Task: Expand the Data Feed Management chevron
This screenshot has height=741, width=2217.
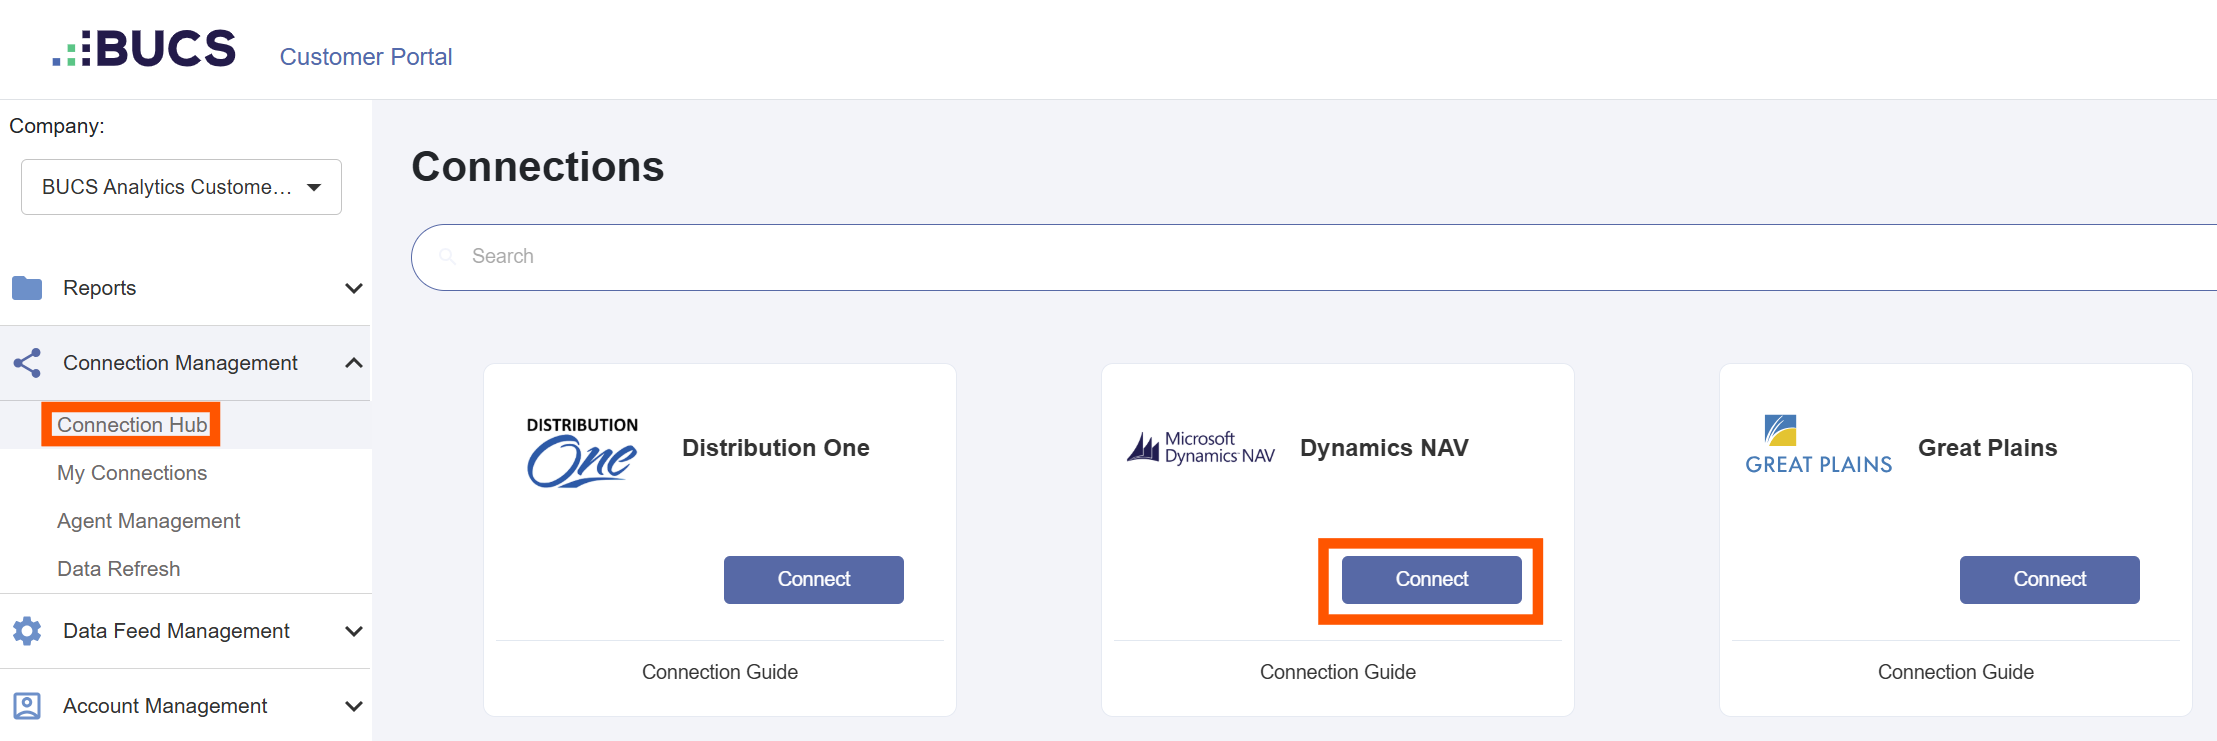Action: coord(353,631)
